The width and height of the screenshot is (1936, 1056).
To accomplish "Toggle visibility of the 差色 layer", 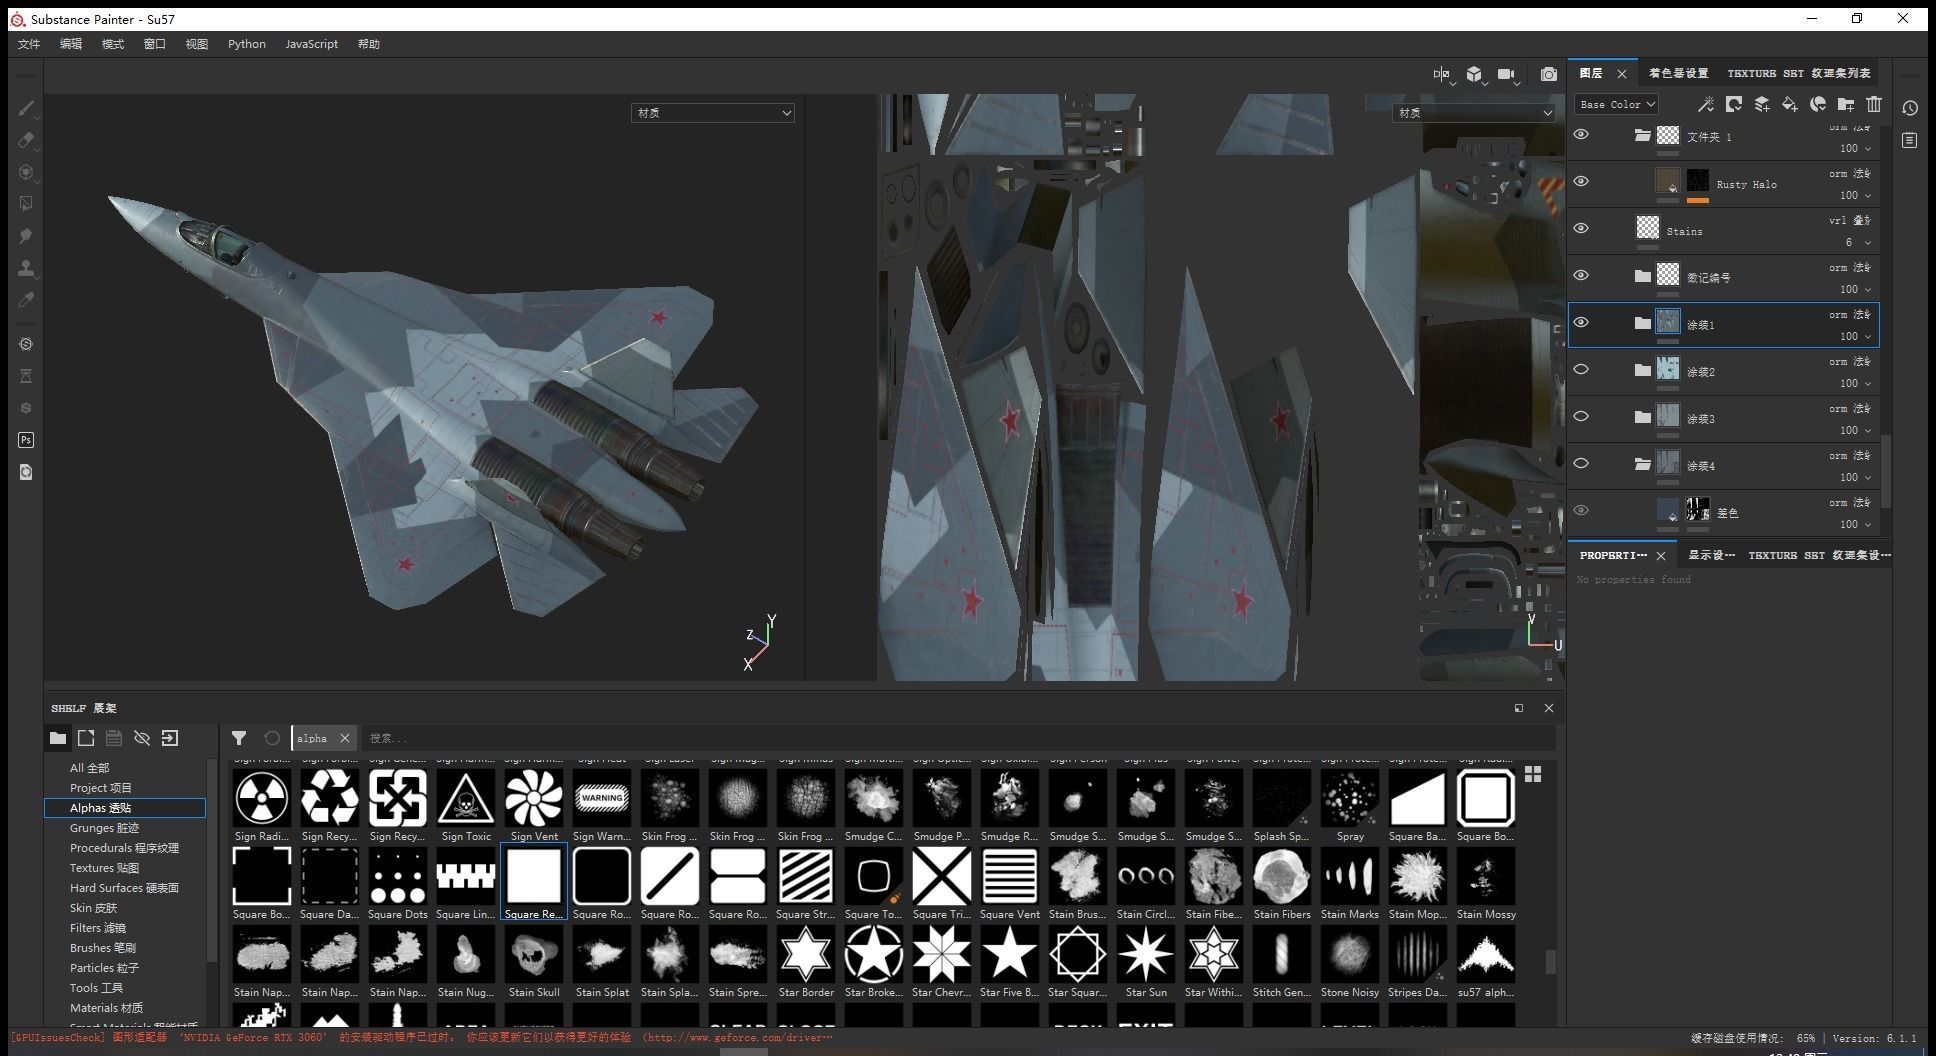I will point(1581,510).
